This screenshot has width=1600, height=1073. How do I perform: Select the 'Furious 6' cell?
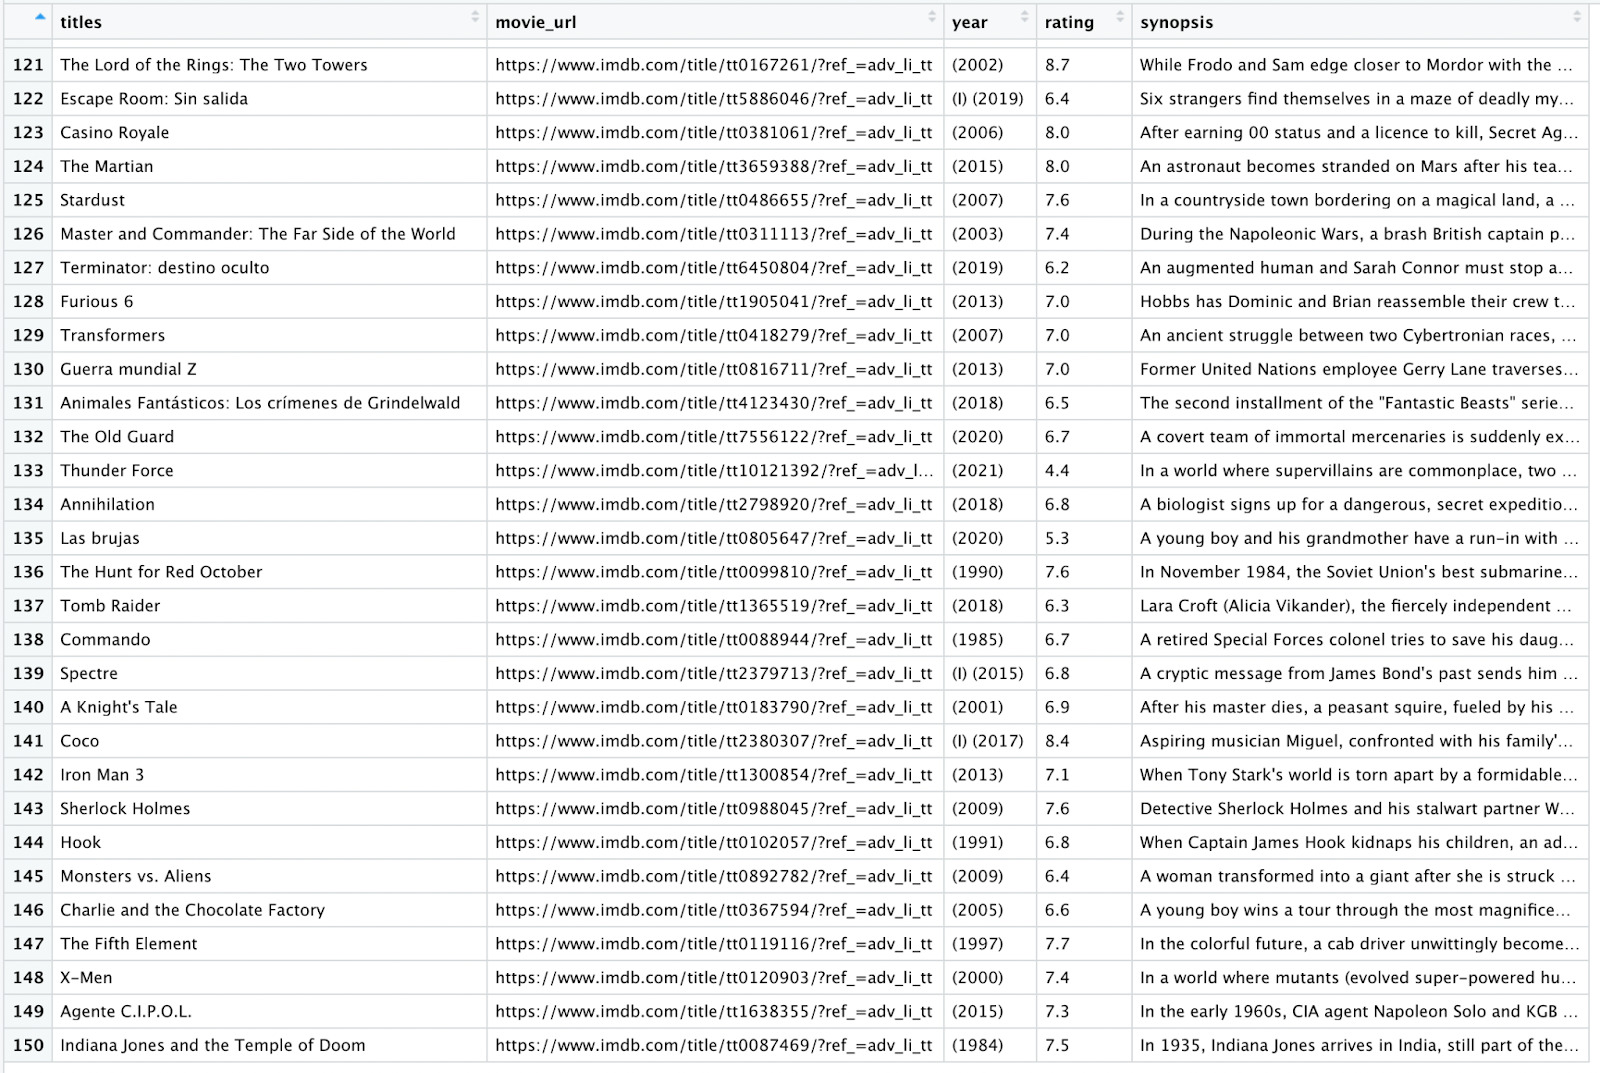269,302
